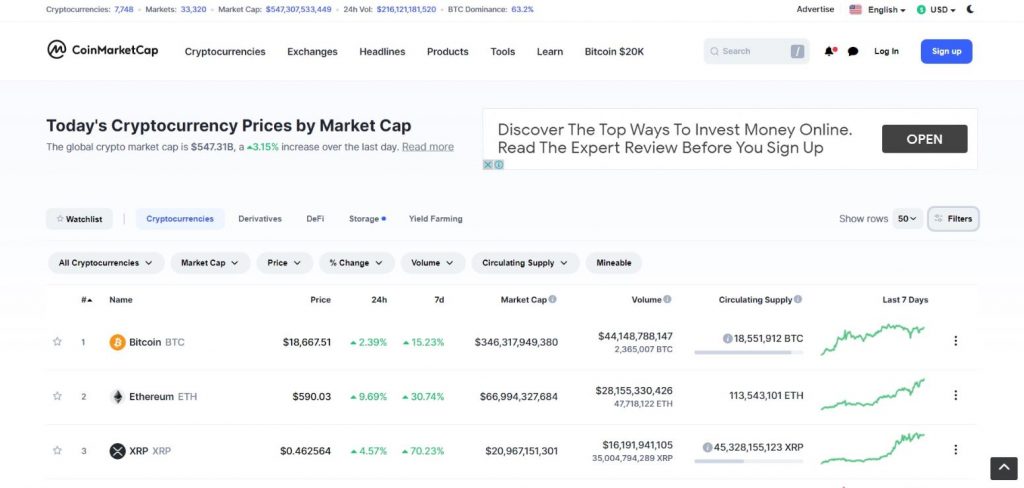Open Bitcoin row three-dot menu
This screenshot has height=488, width=1024.
(x=955, y=340)
